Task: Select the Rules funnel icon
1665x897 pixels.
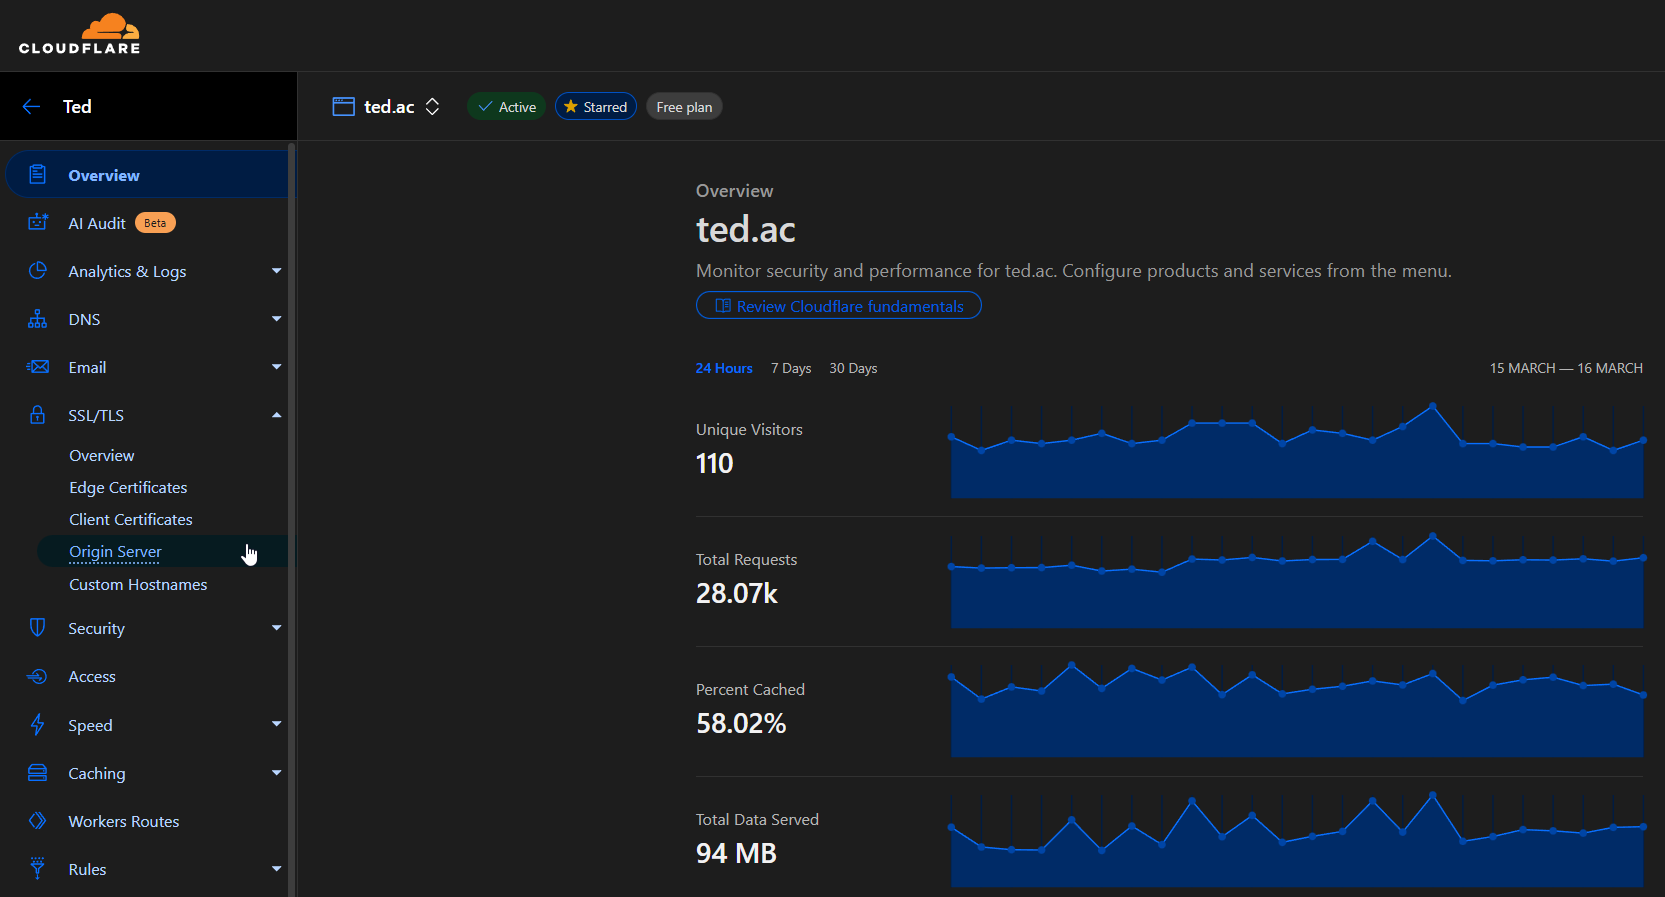Action: pos(38,869)
